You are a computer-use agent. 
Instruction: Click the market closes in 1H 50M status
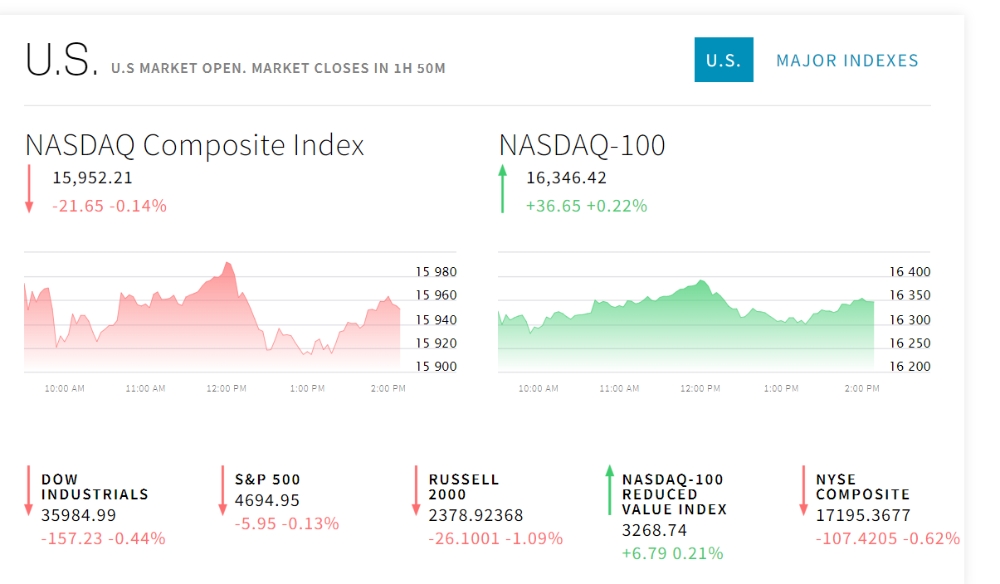(x=278, y=68)
